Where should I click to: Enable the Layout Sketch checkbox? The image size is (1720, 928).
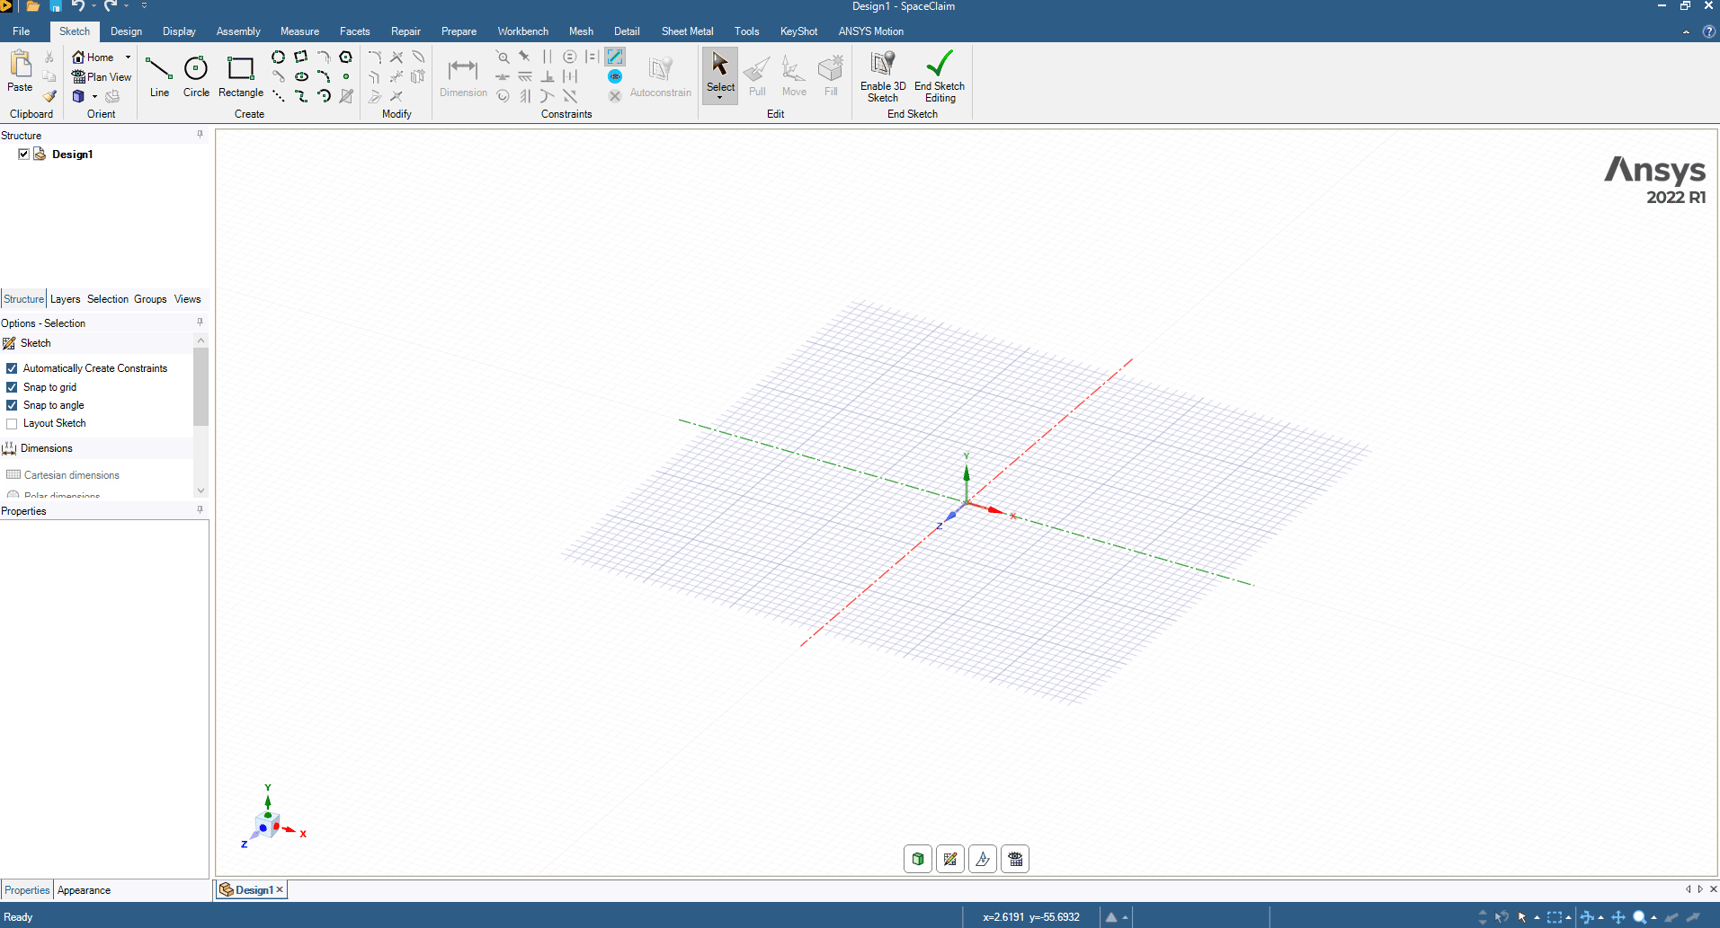click(x=12, y=424)
